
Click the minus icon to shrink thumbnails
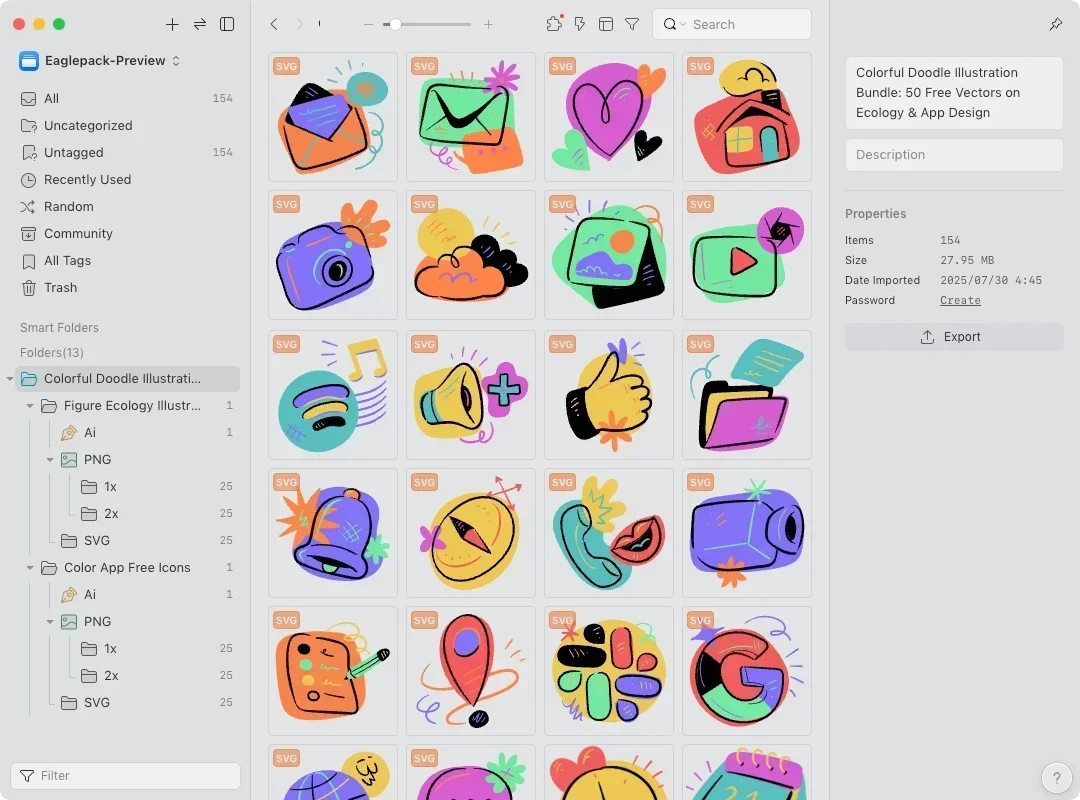point(368,25)
